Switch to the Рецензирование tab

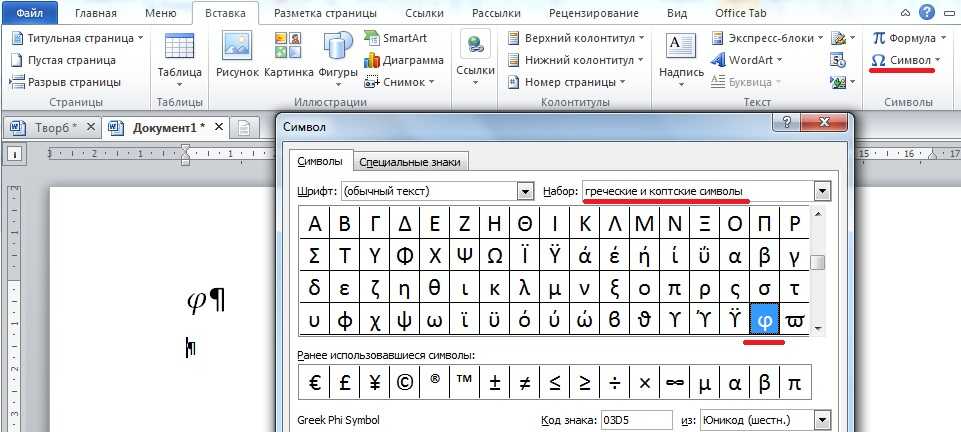tap(593, 13)
